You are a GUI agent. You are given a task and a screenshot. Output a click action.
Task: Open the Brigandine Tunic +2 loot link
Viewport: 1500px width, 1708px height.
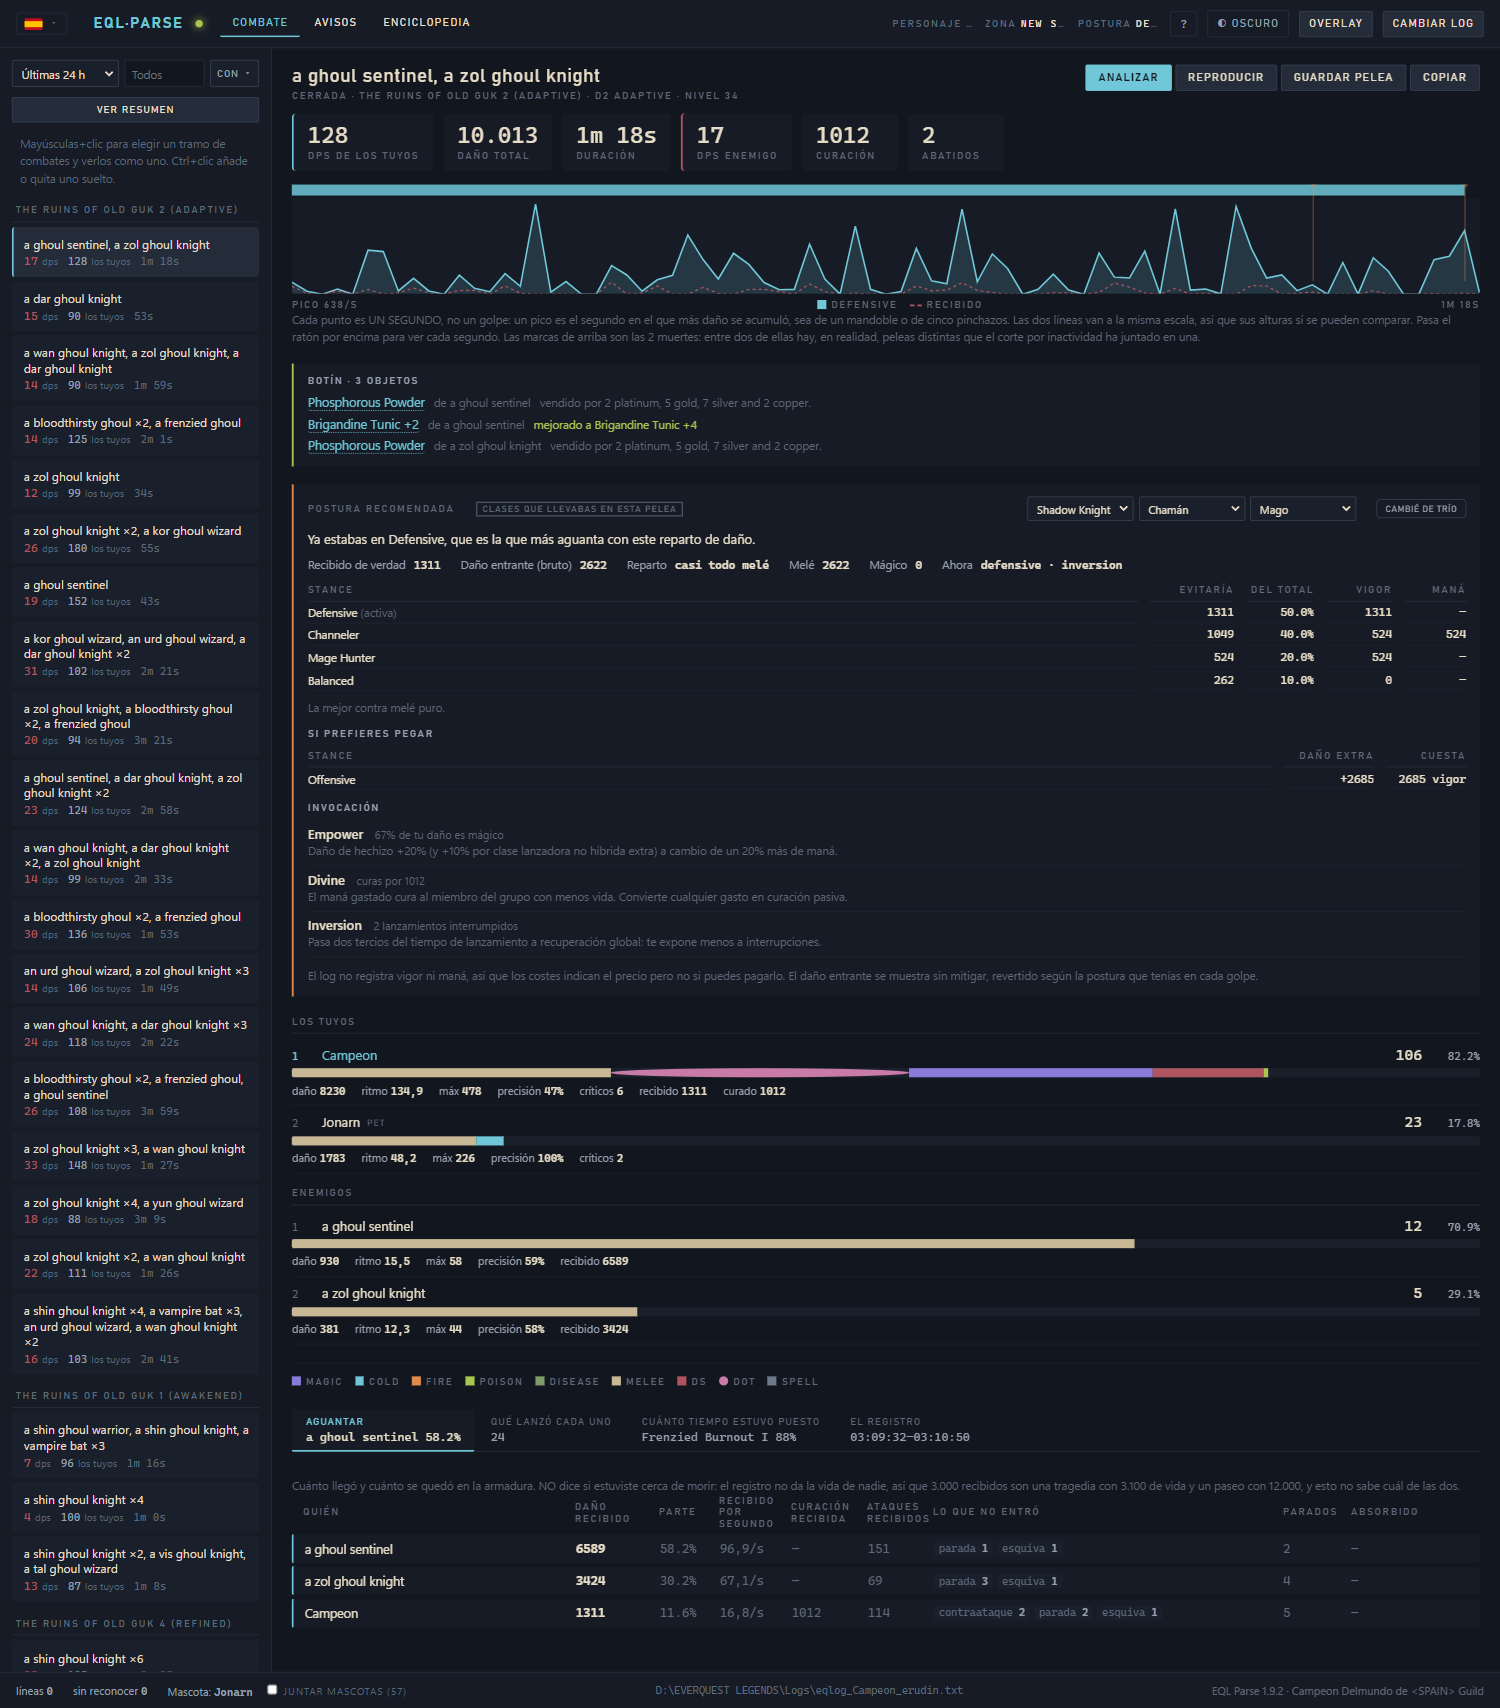363,425
